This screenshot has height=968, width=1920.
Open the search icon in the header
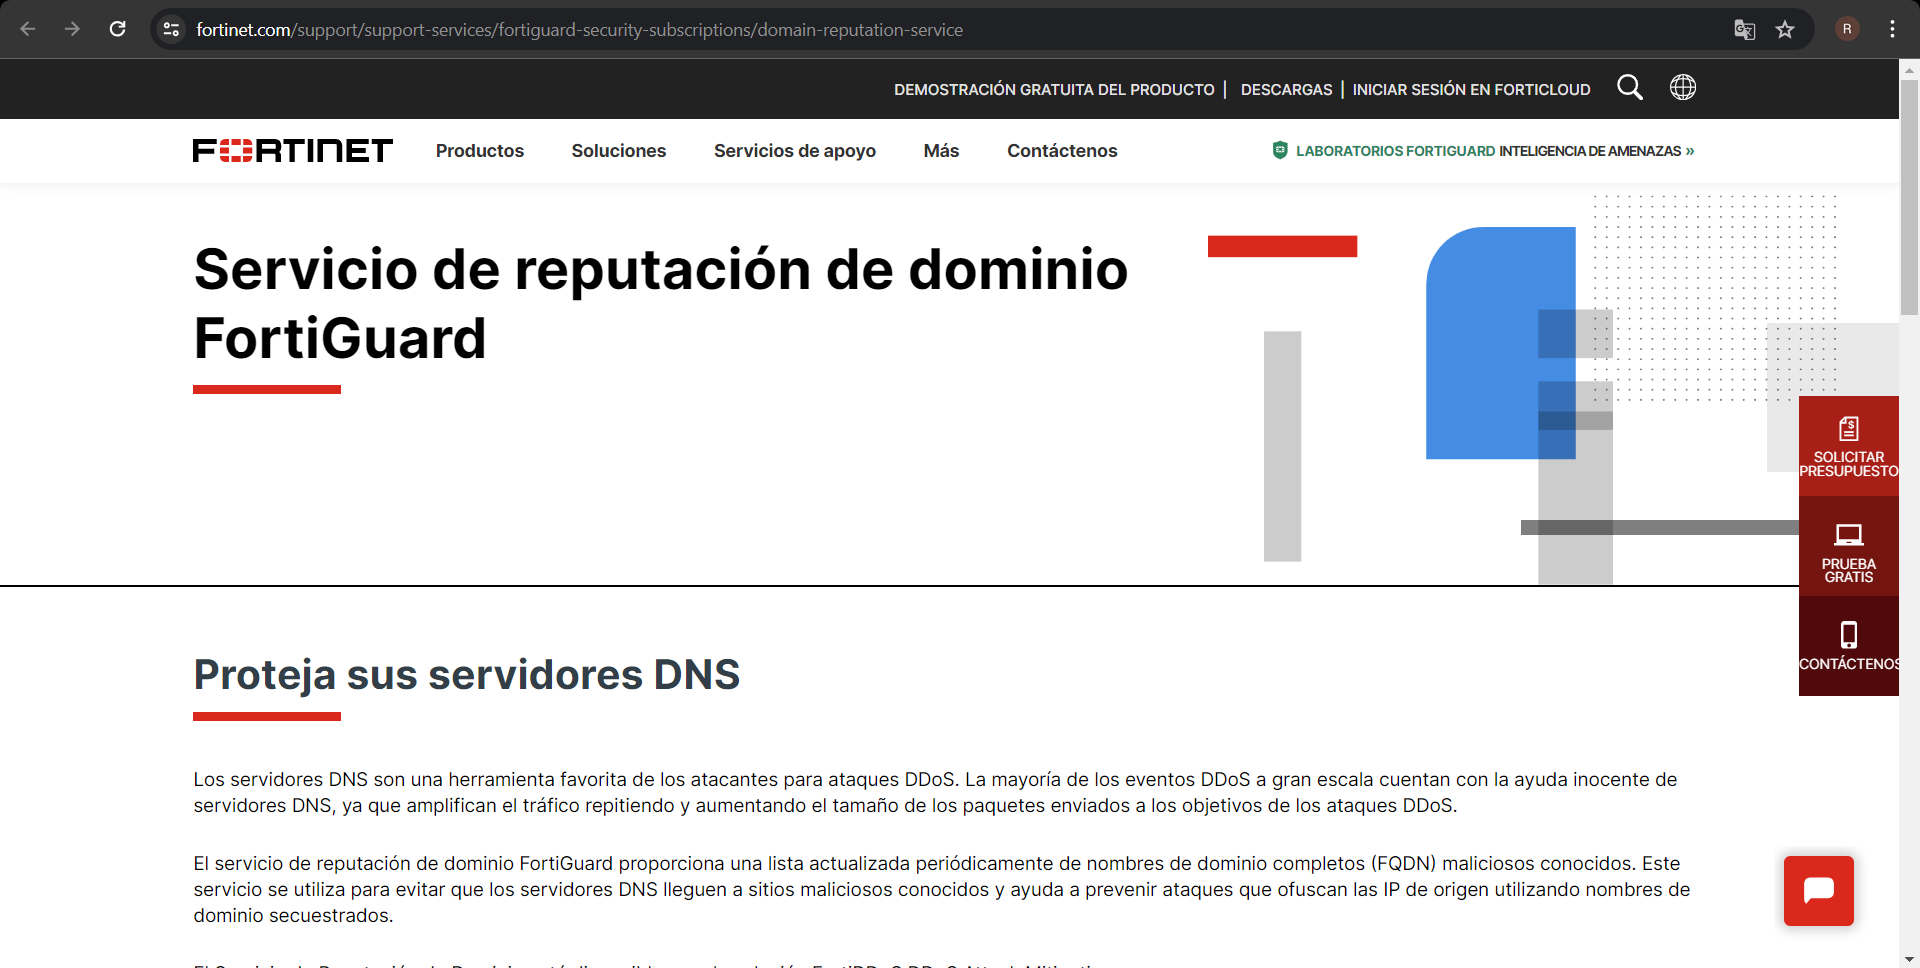(x=1630, y=88)
